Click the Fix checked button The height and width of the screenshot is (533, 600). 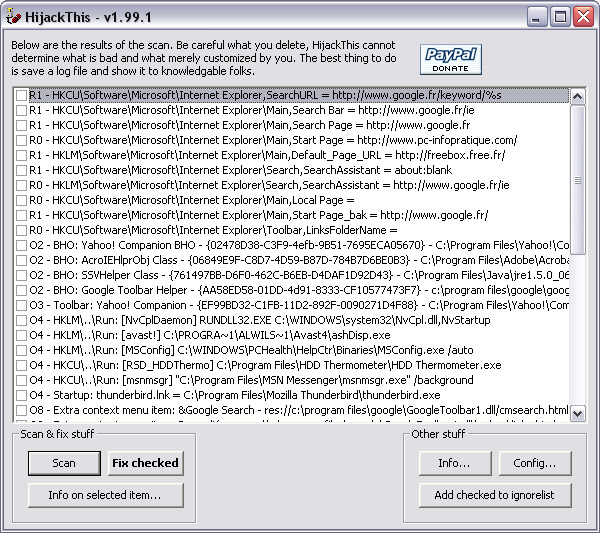[x=145, y=463]
